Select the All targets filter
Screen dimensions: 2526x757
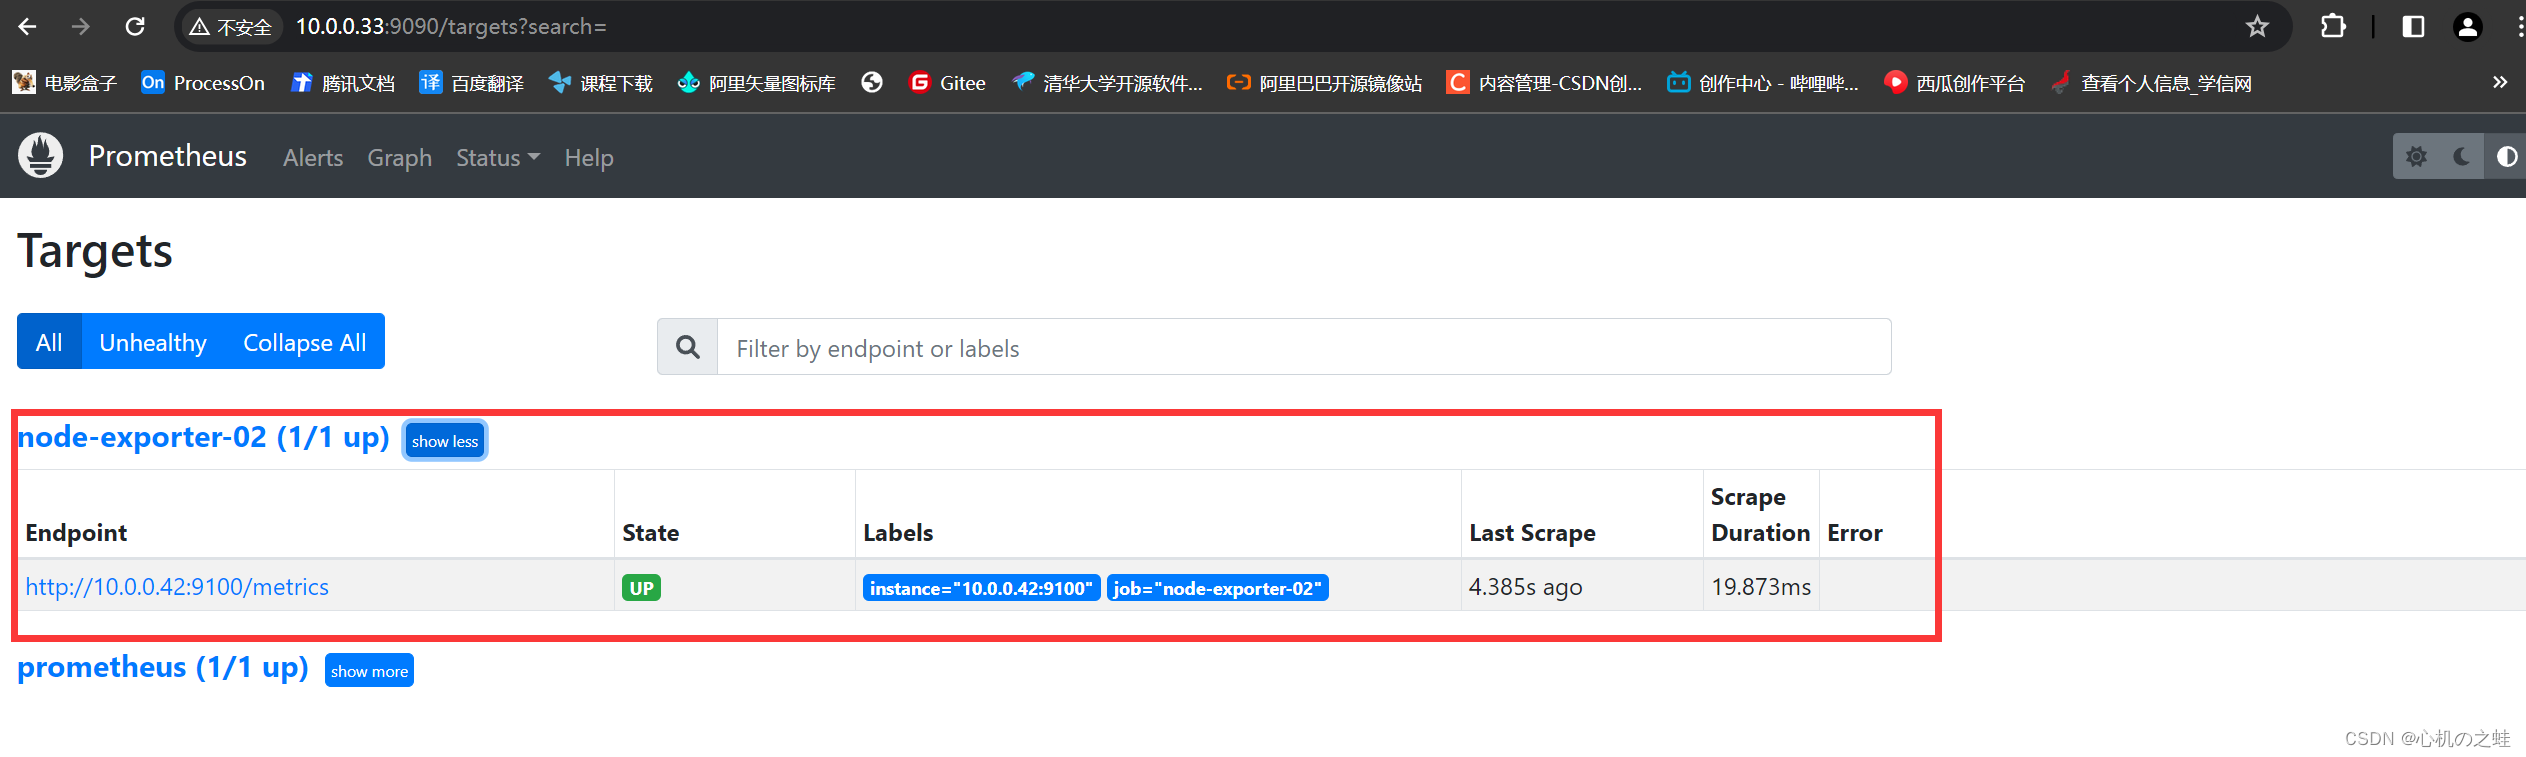[49, 342]
